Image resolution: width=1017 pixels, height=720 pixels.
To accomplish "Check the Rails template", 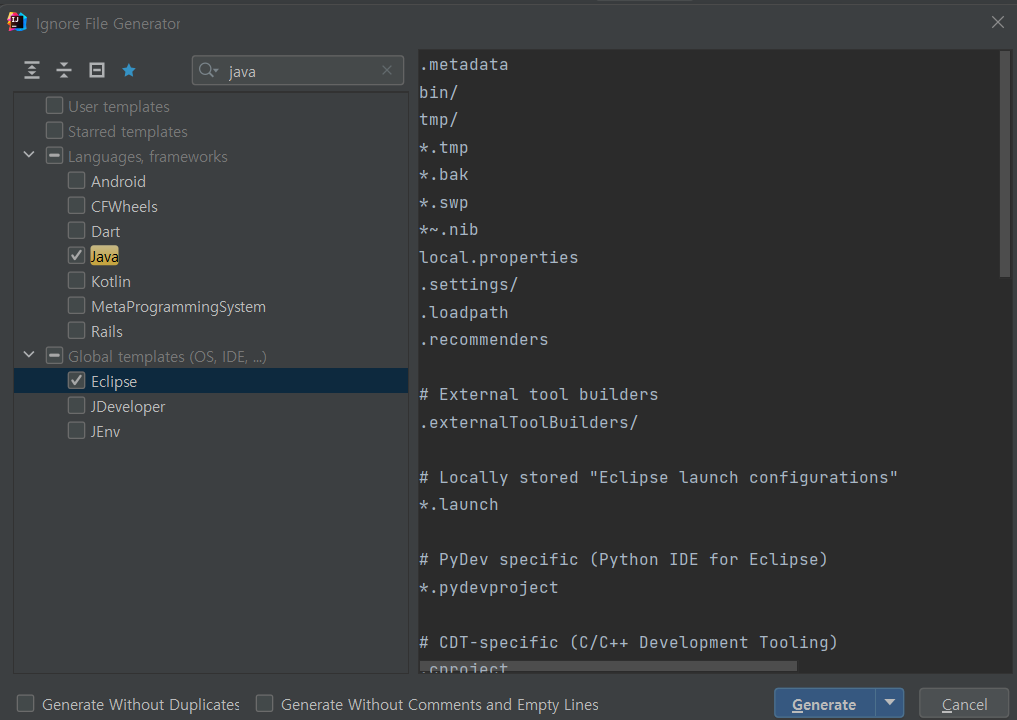I will pos(77,331).
